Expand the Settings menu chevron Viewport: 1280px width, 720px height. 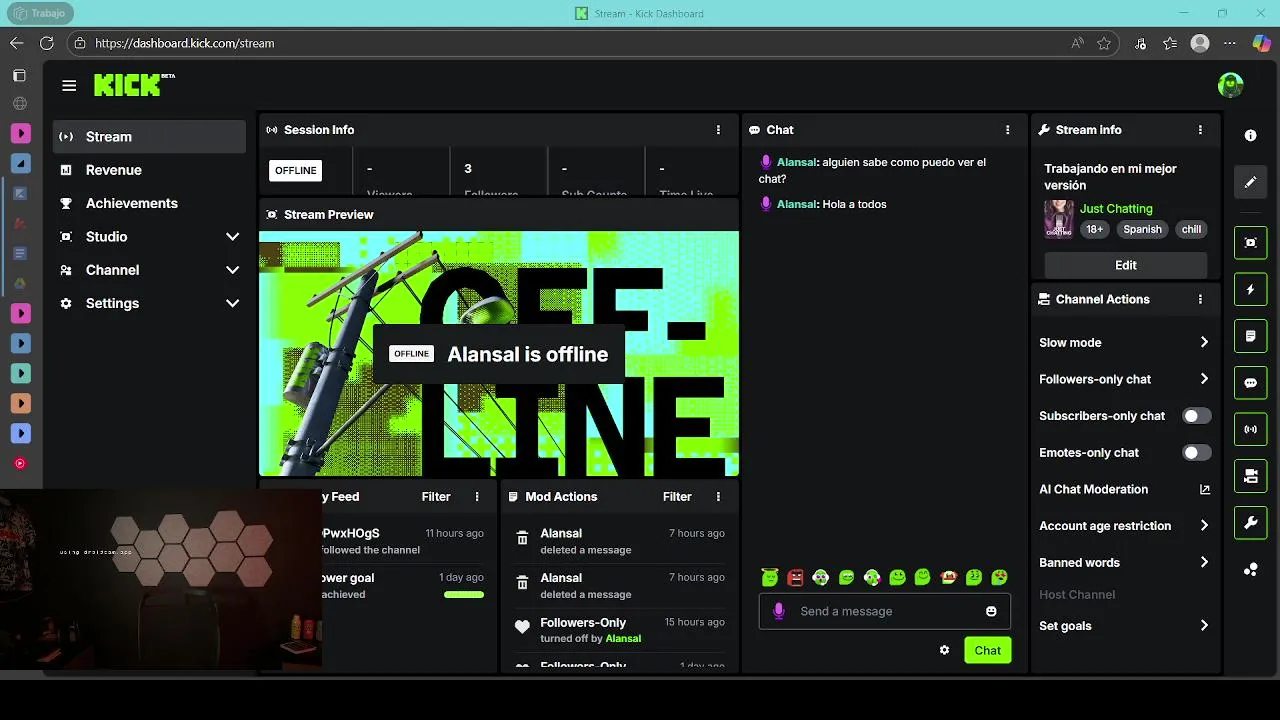pos(233,303)
